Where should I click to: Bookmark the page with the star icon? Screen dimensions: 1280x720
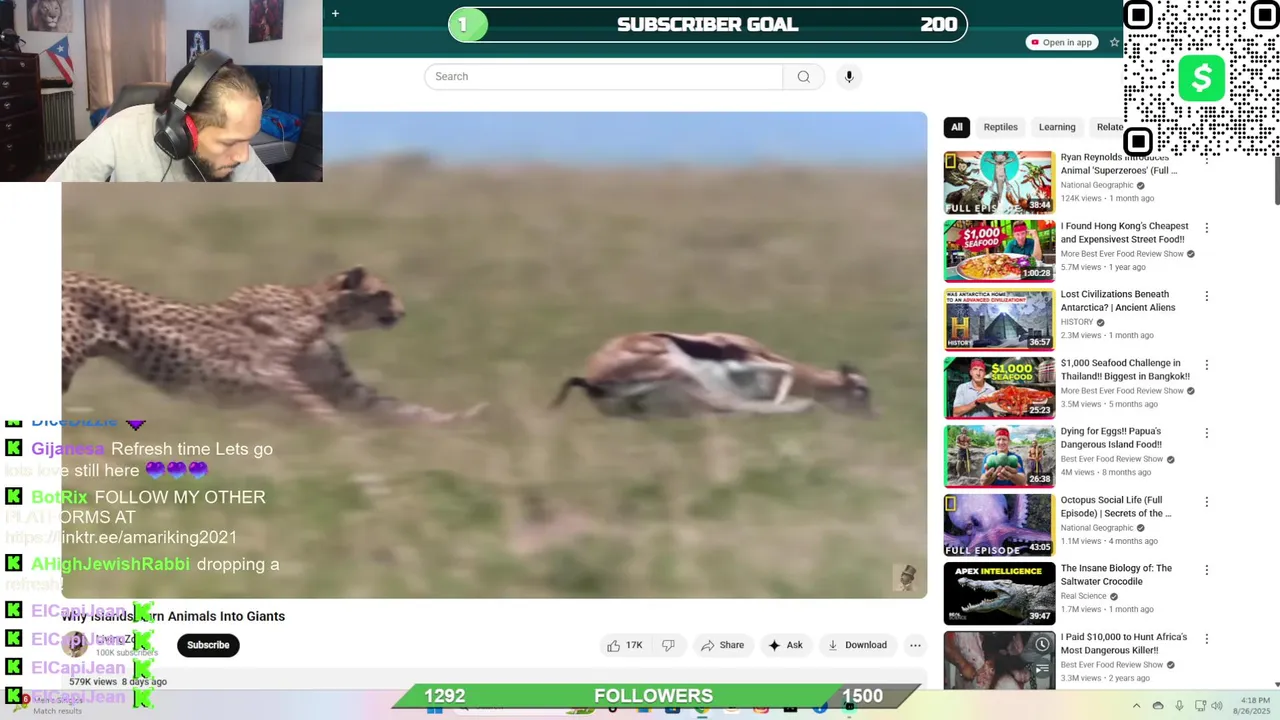1114,42
